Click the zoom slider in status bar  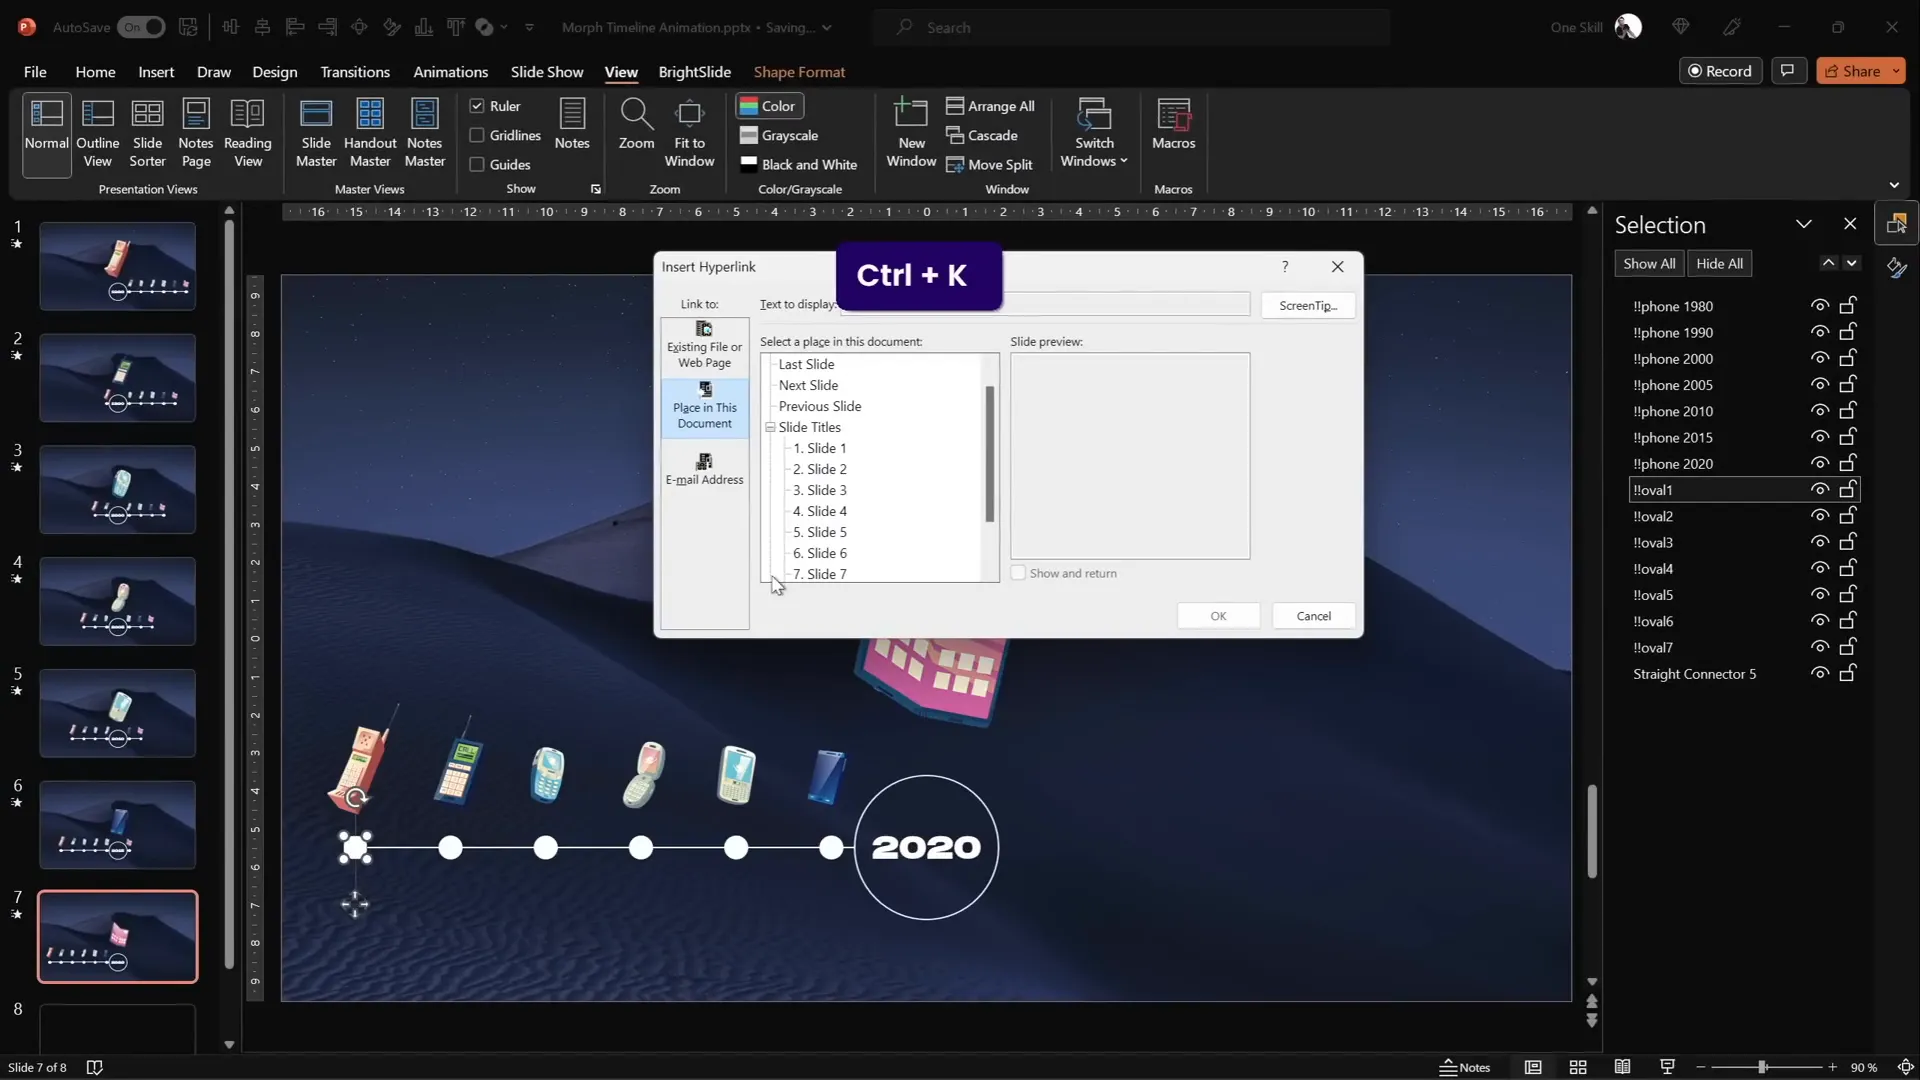tap(1762, 1067)
